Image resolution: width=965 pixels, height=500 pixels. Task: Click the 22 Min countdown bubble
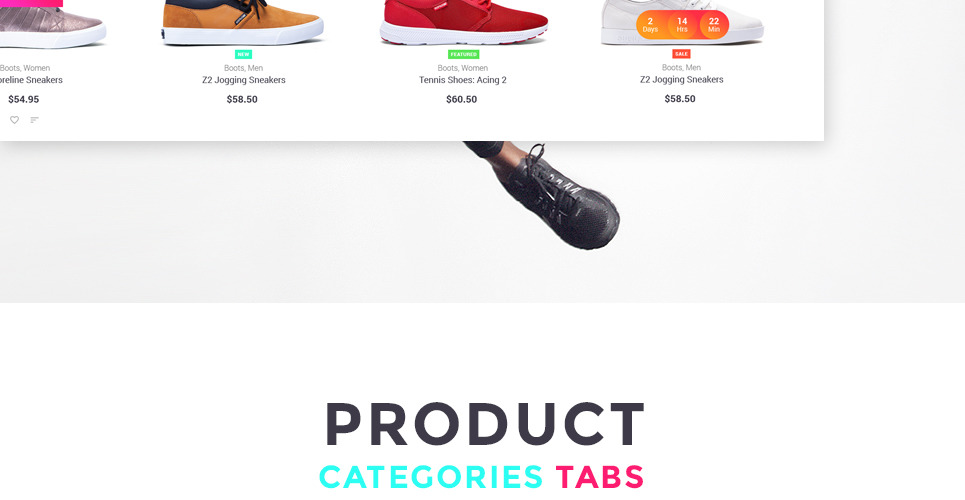pos(714,25)
